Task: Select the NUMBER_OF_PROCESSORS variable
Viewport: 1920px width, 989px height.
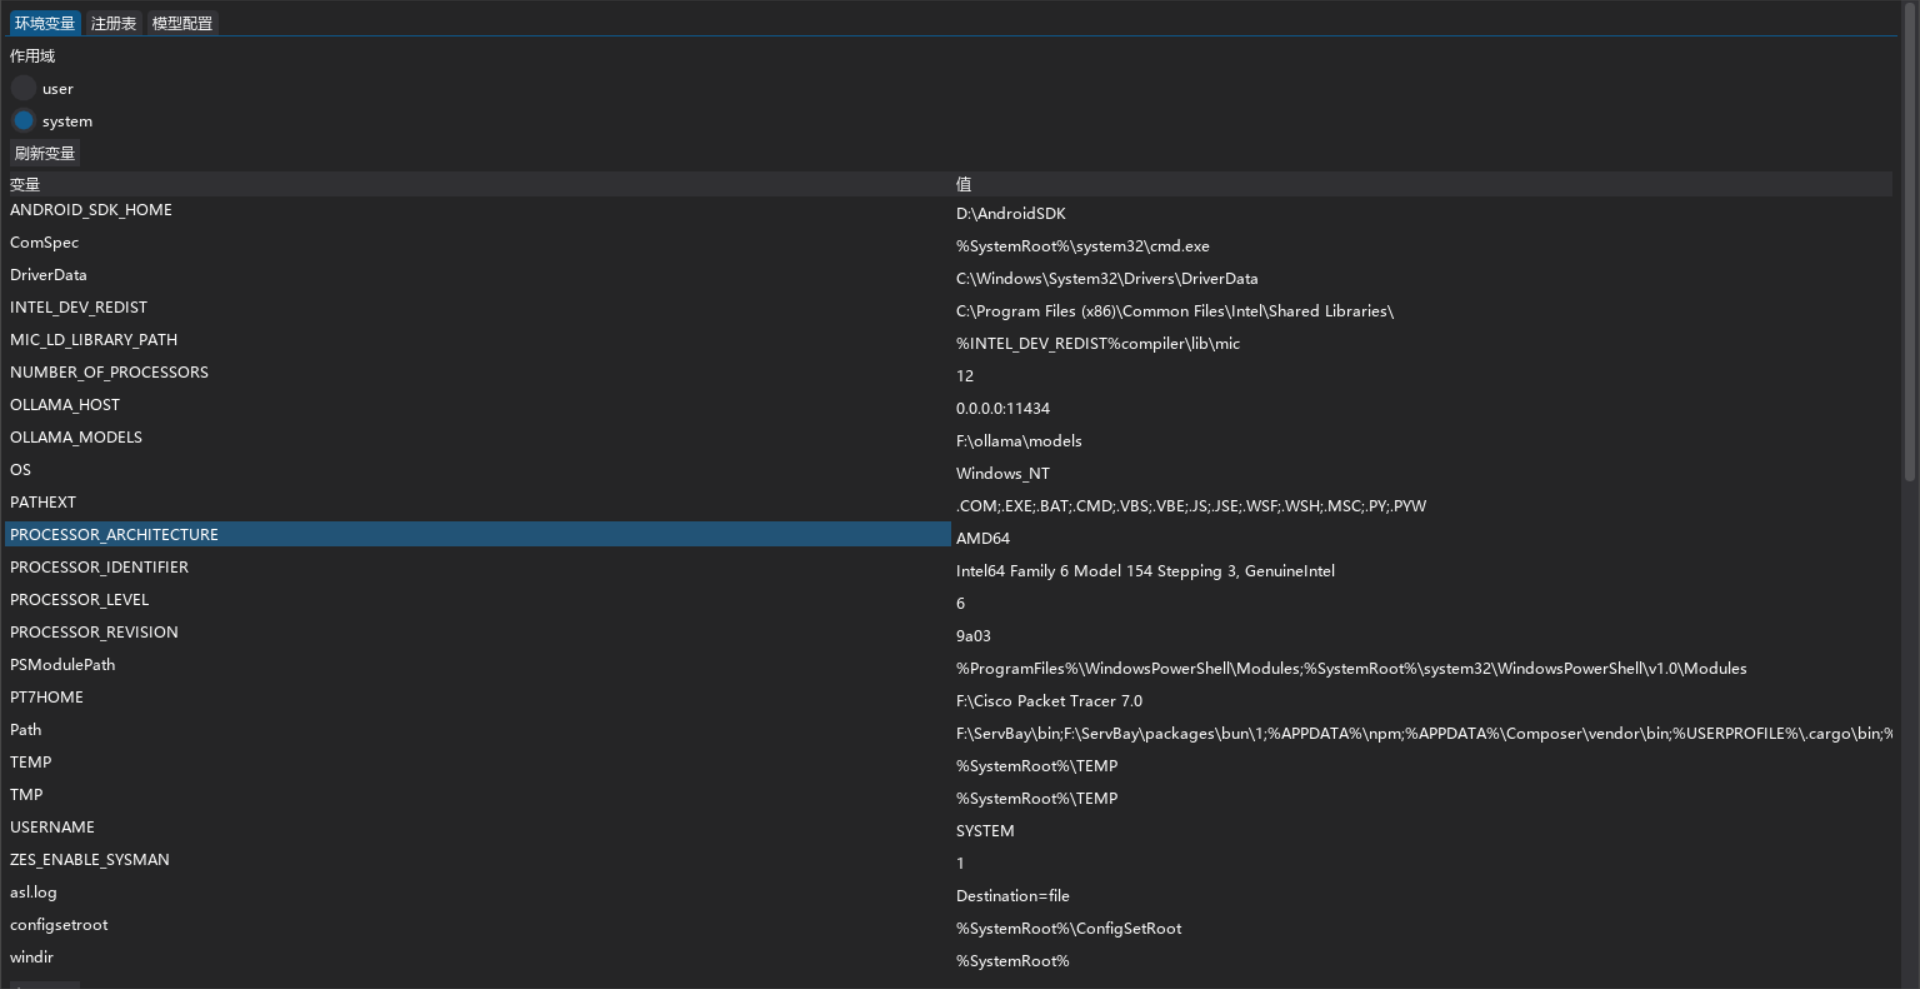Action: [109, 372]
